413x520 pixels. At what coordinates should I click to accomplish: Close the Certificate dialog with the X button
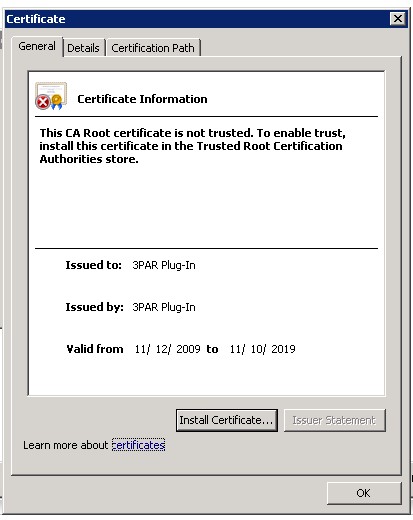(398, 19)
